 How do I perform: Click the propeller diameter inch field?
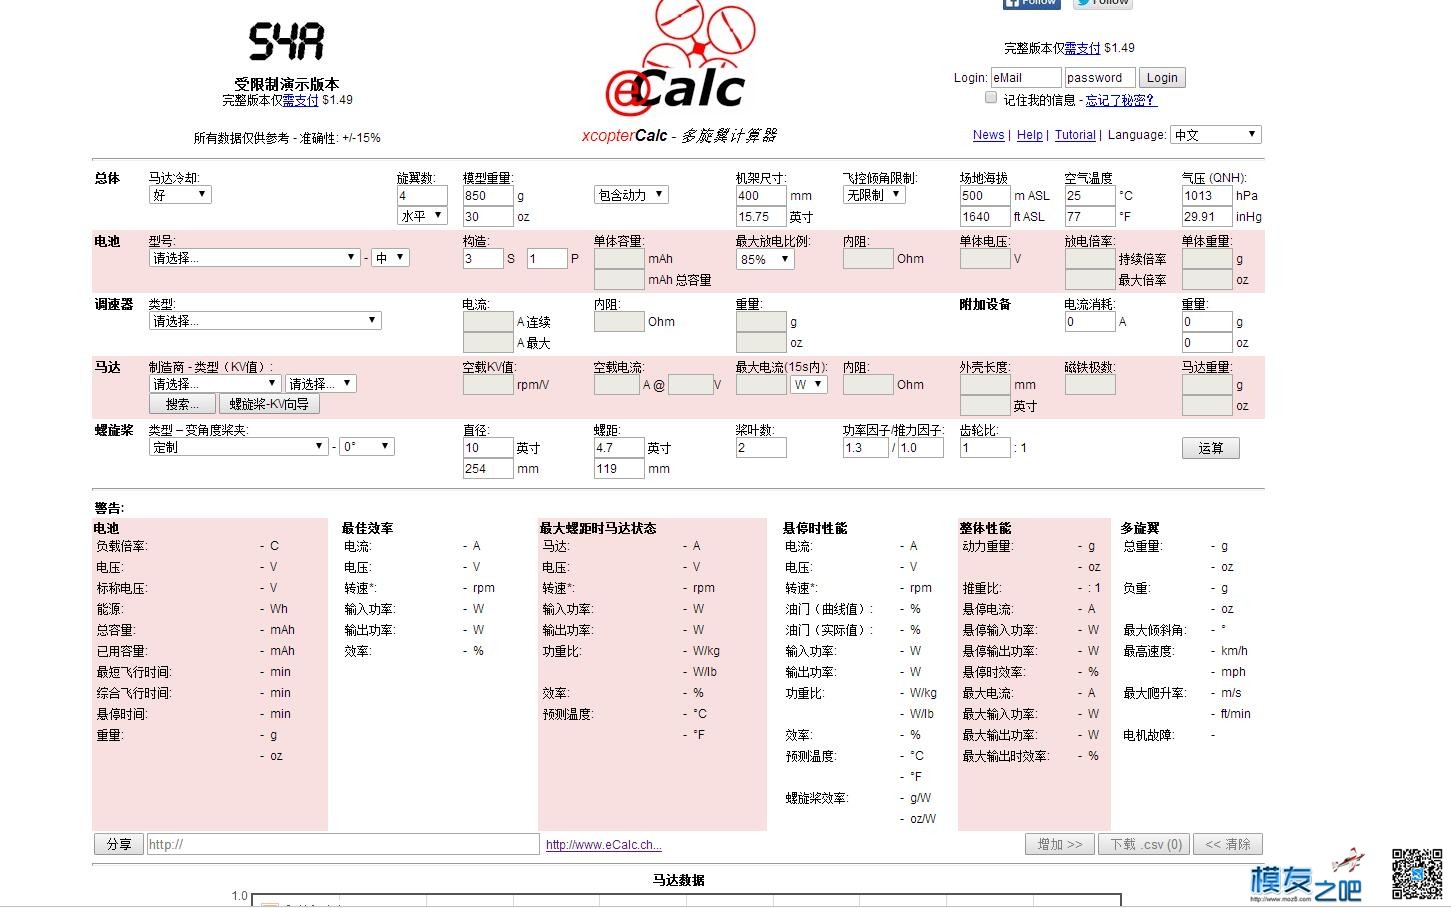point(487,448)
